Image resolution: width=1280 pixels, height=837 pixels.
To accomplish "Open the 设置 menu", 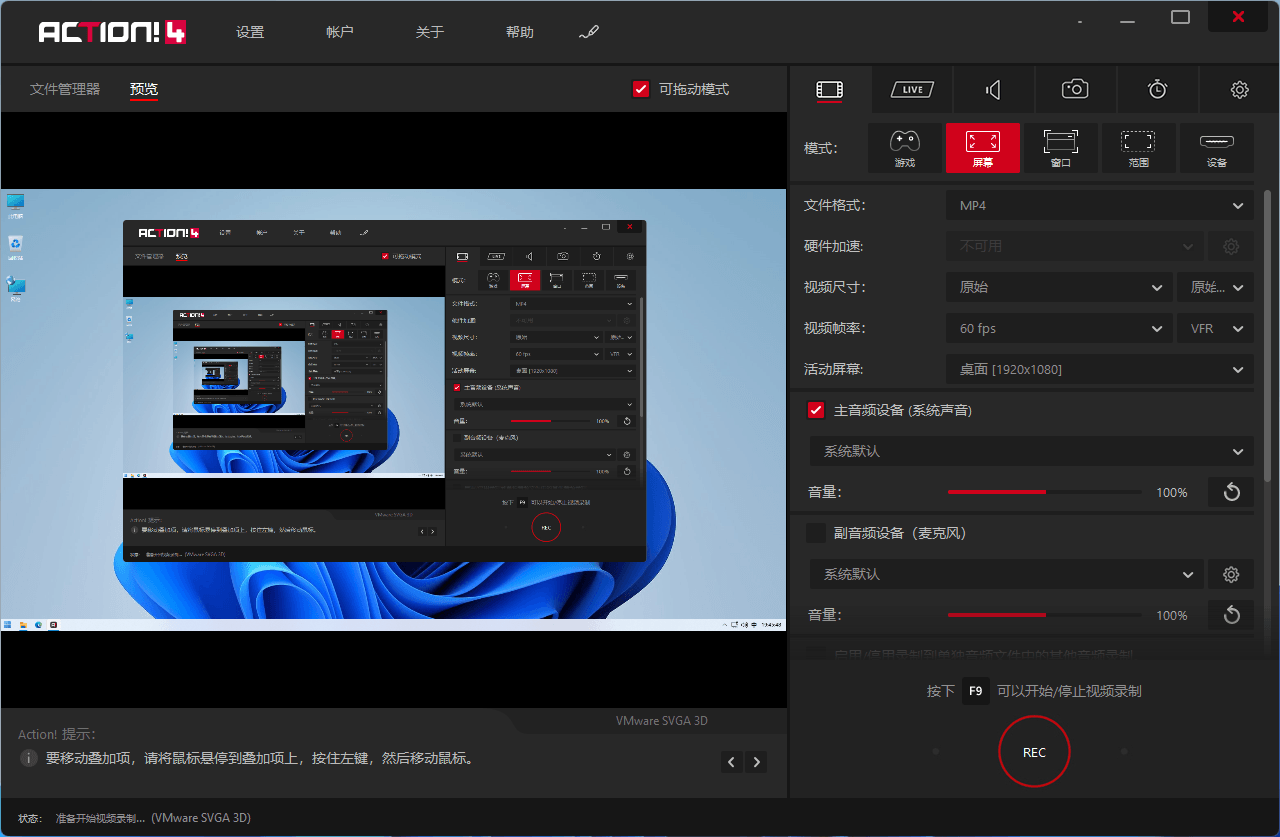I will 250,32.
